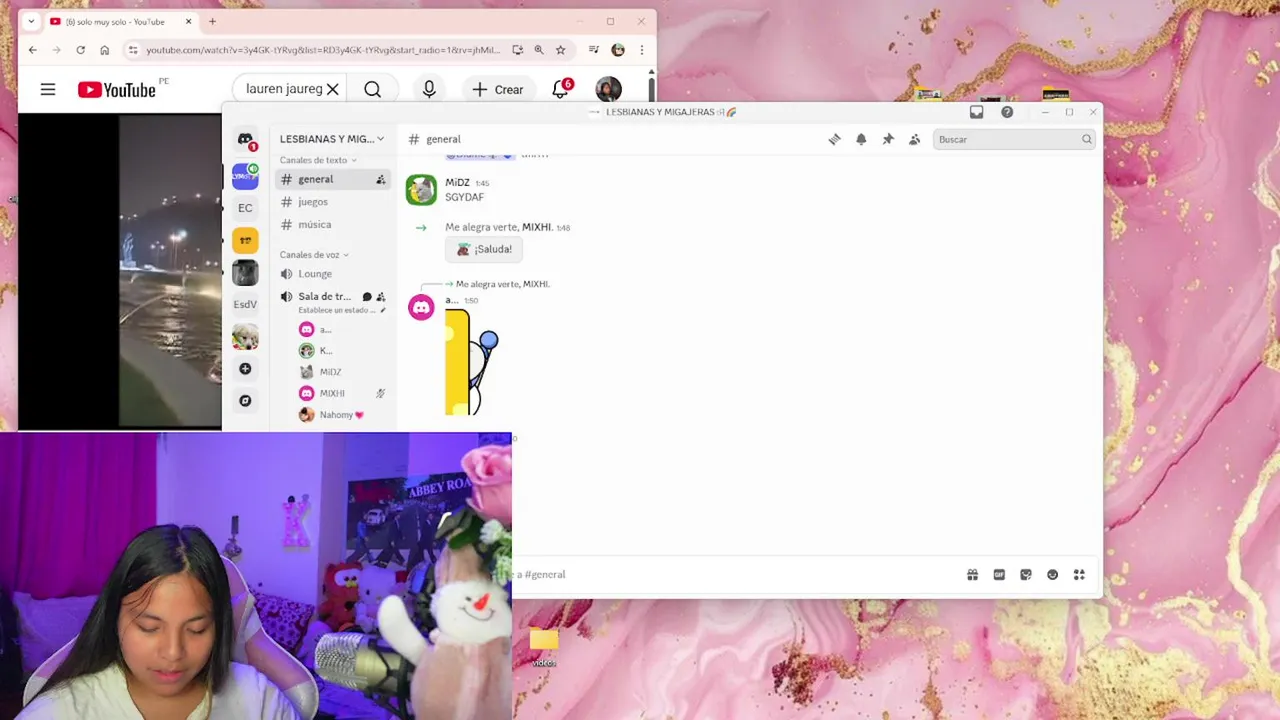Select the Sala de tr... voice channel
Image resolution: width=1280 pixels, height=720 pixels.
tap(324, 297)
